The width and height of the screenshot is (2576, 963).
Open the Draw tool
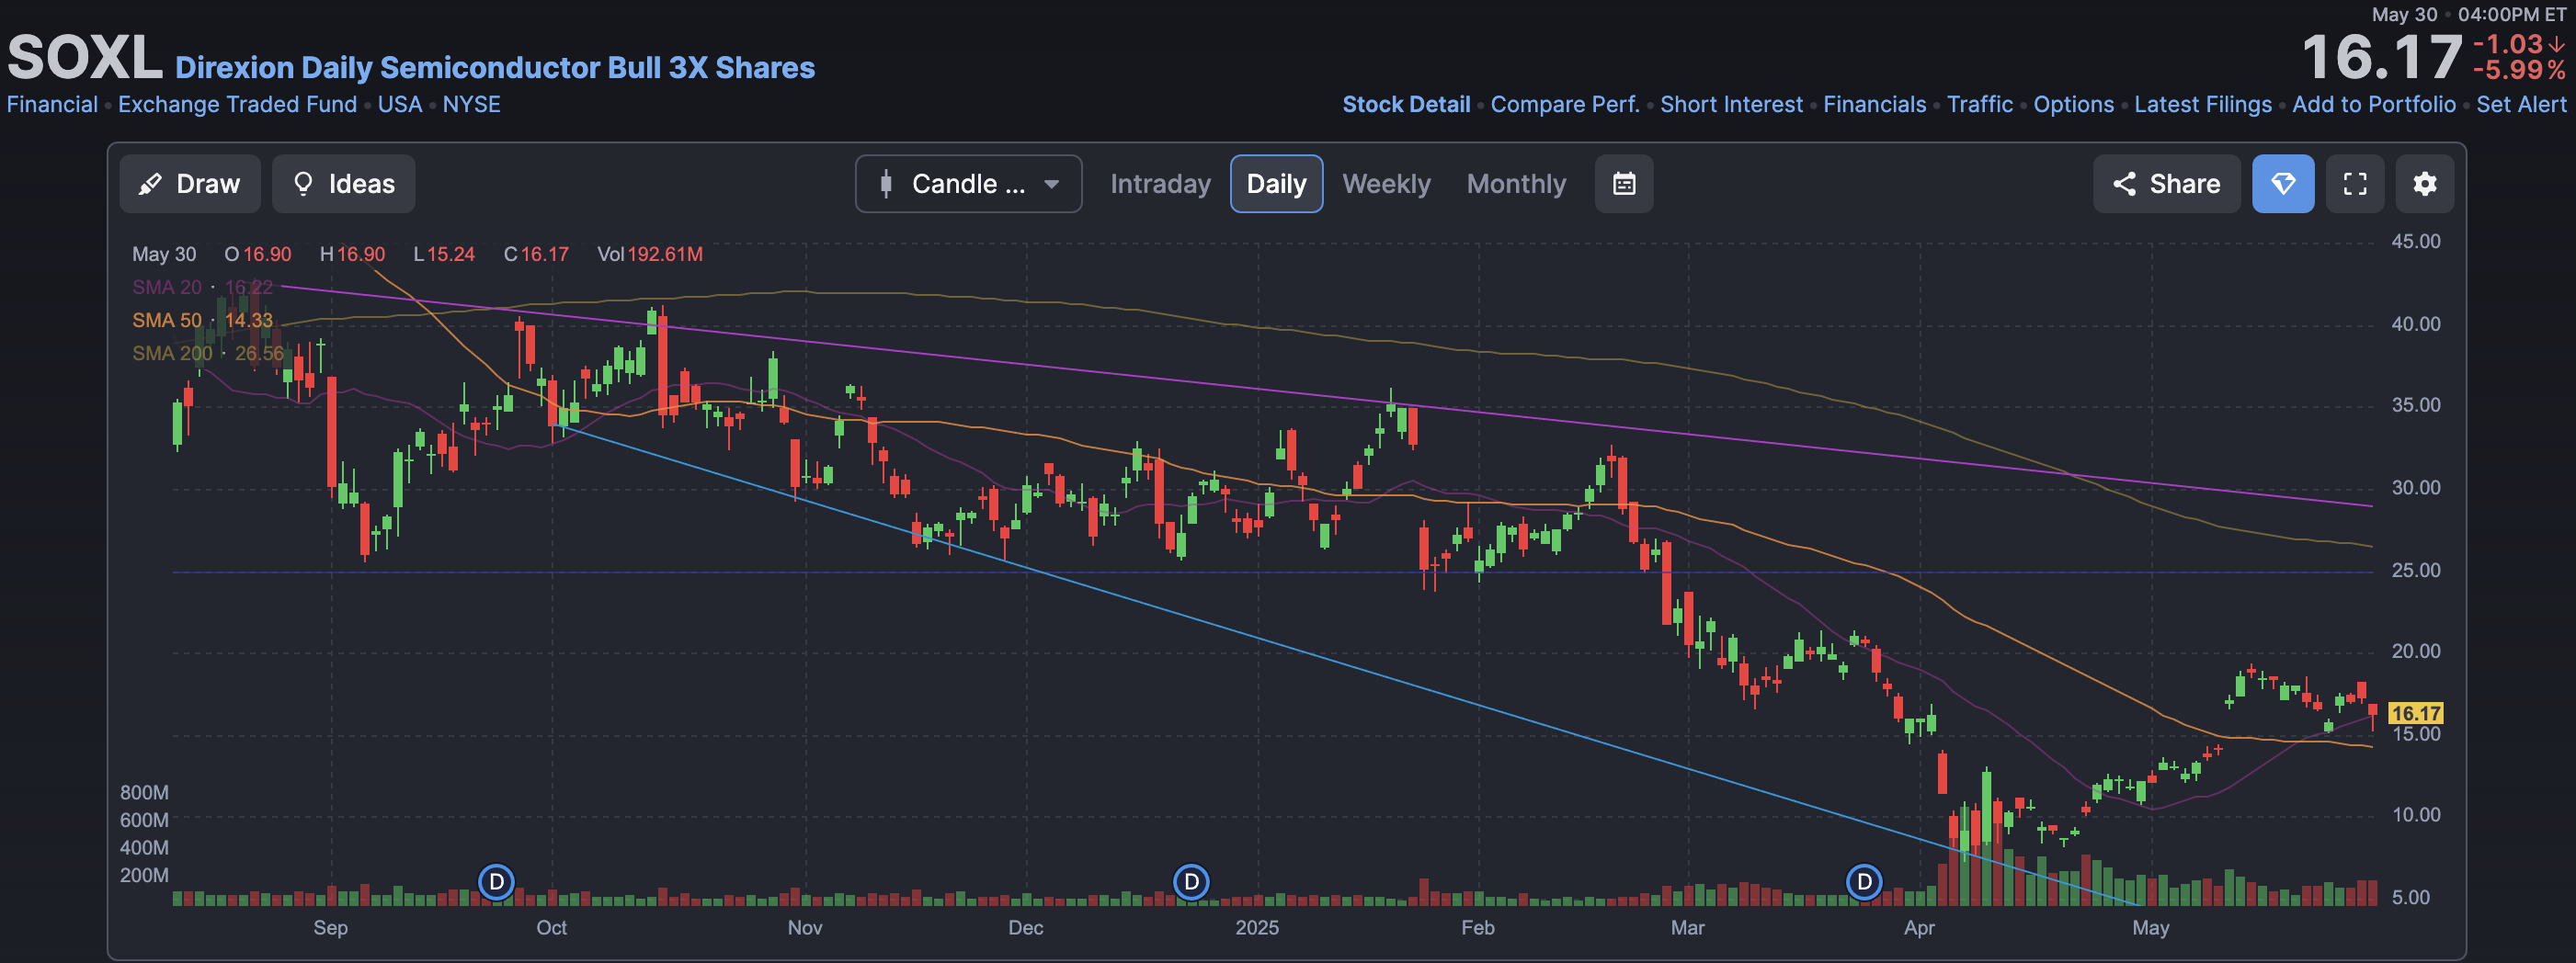tap(190, 184)
